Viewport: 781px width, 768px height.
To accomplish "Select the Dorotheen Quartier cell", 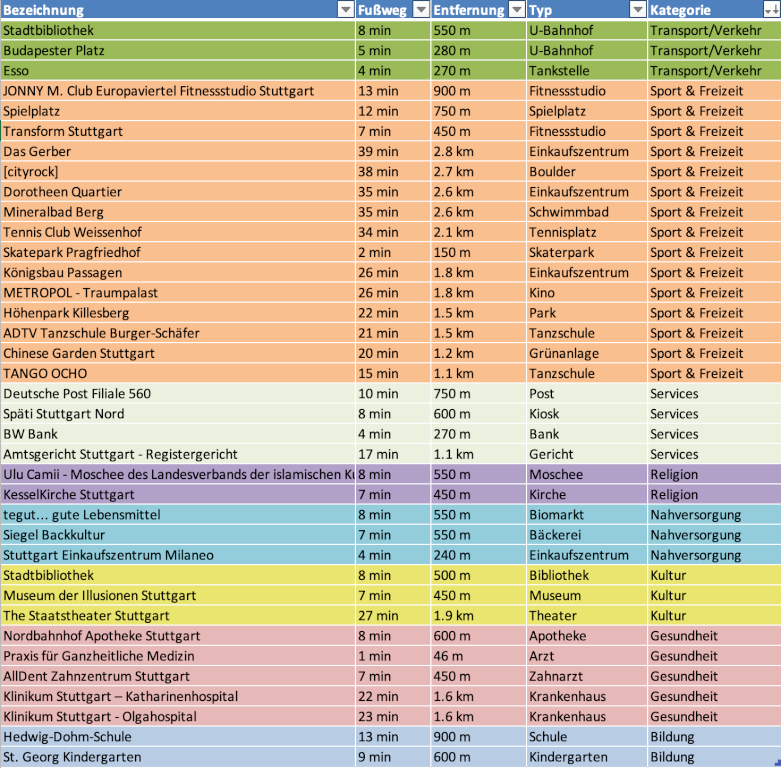I will (178, 192).
